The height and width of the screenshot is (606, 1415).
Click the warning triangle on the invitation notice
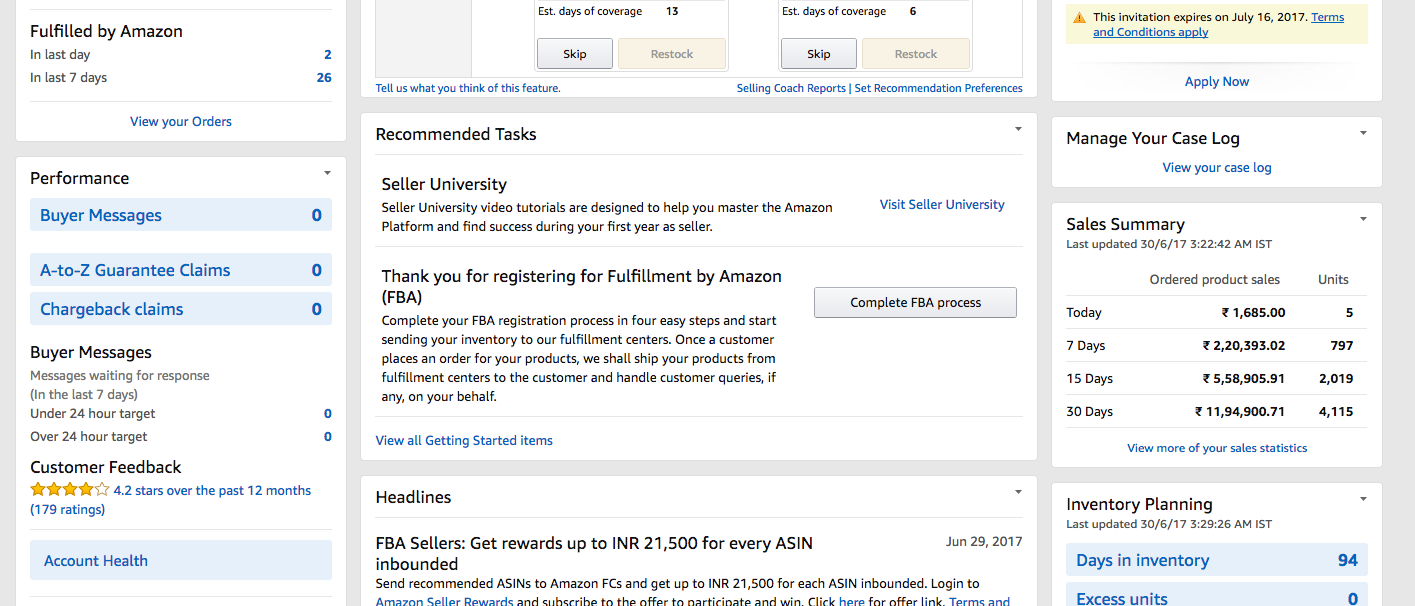click(1078, 17)
